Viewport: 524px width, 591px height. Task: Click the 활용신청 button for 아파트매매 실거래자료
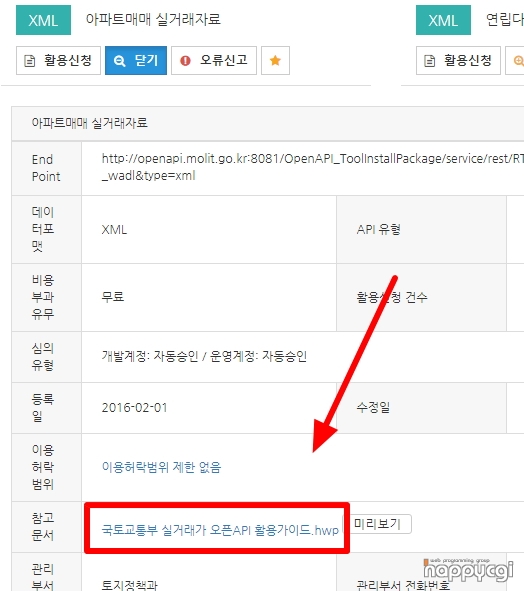click(58, 60)
